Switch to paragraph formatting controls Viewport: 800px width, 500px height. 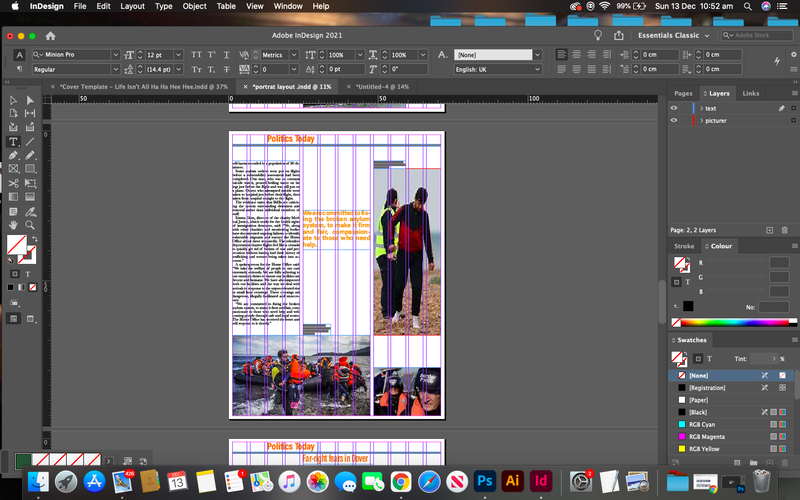click(x=19, y=69)
